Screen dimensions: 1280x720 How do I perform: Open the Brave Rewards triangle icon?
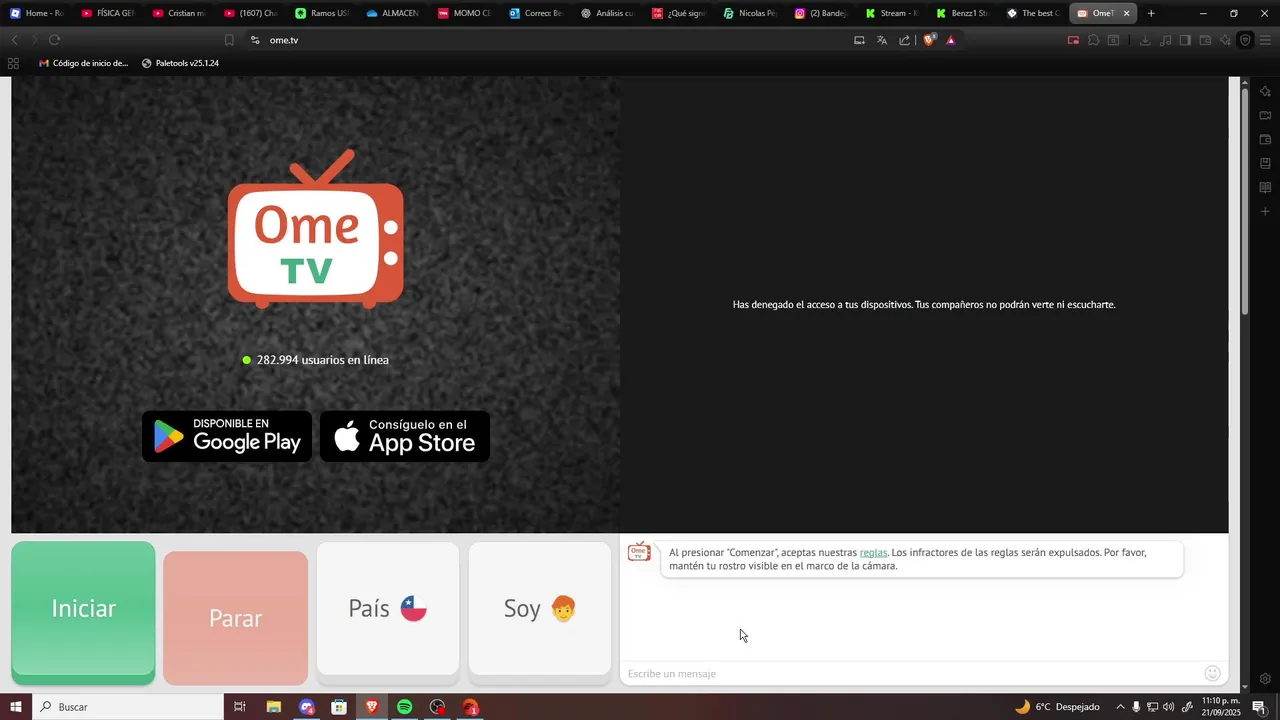pyautogui.click(x=951, y=40)
